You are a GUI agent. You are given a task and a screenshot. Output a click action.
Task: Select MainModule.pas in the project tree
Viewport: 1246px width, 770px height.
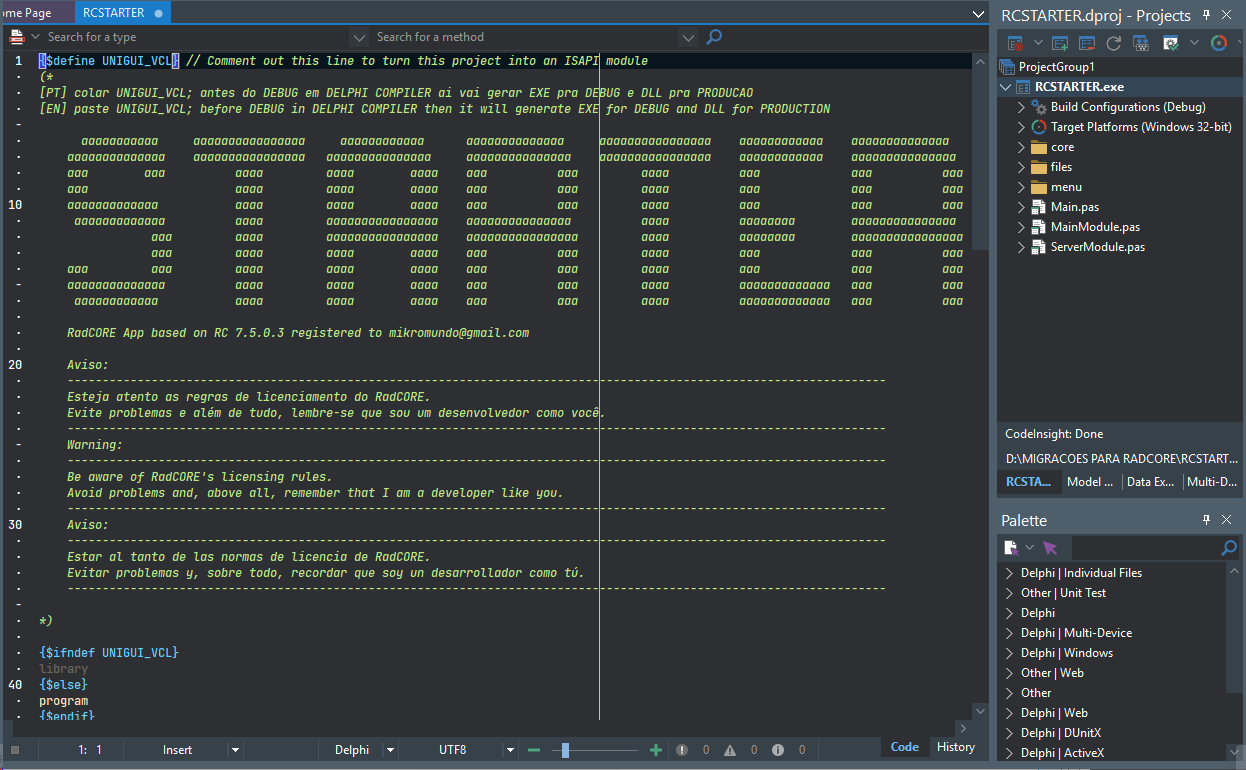[x=1095, y=227]
